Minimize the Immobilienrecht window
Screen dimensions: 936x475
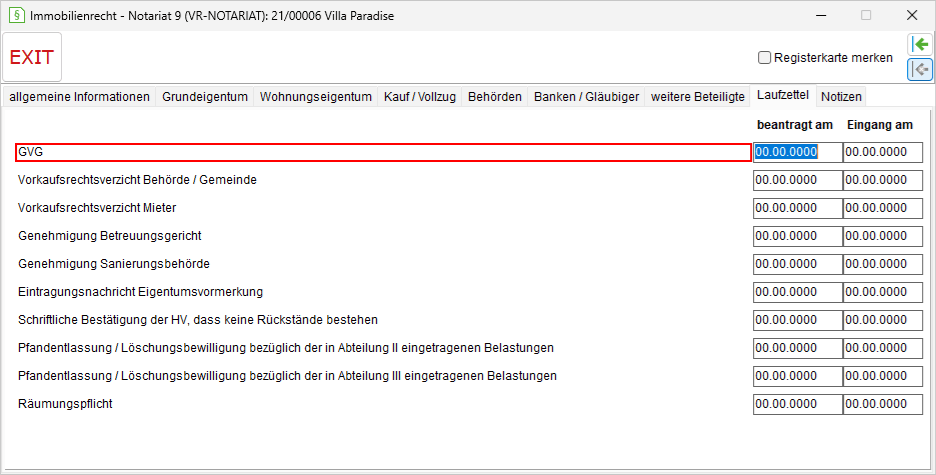(821, 15)
